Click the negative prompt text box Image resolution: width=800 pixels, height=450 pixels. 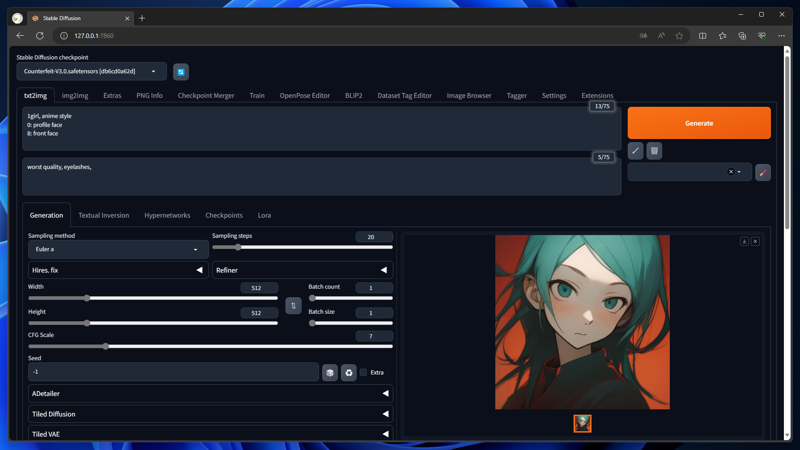pyautogui.click(x=321, y=177)
